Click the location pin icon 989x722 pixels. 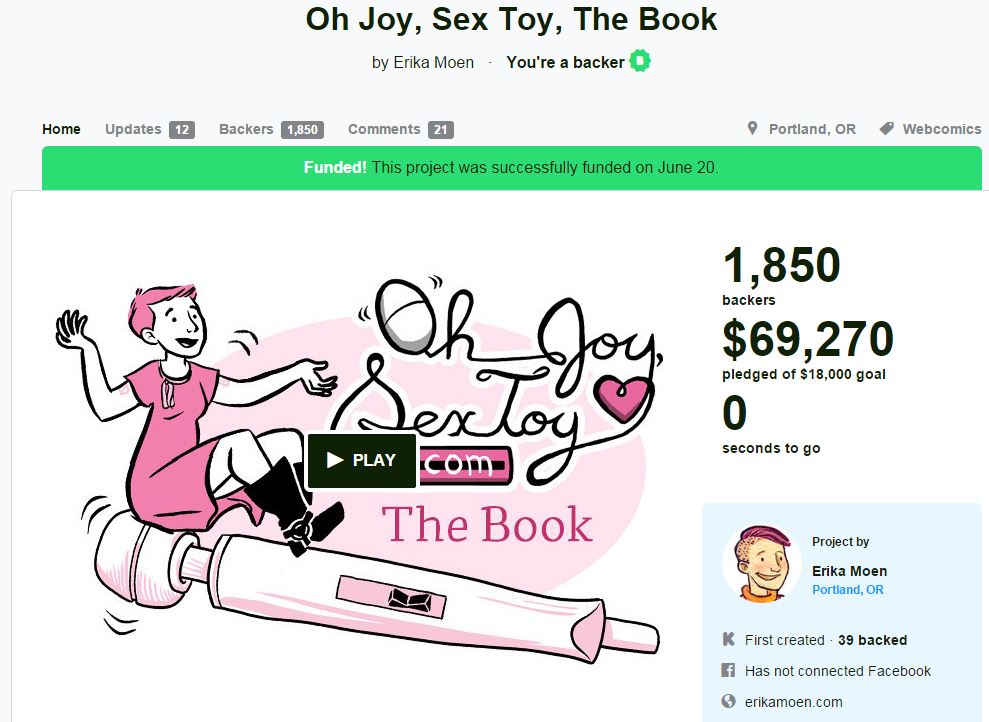pos(752,129)
